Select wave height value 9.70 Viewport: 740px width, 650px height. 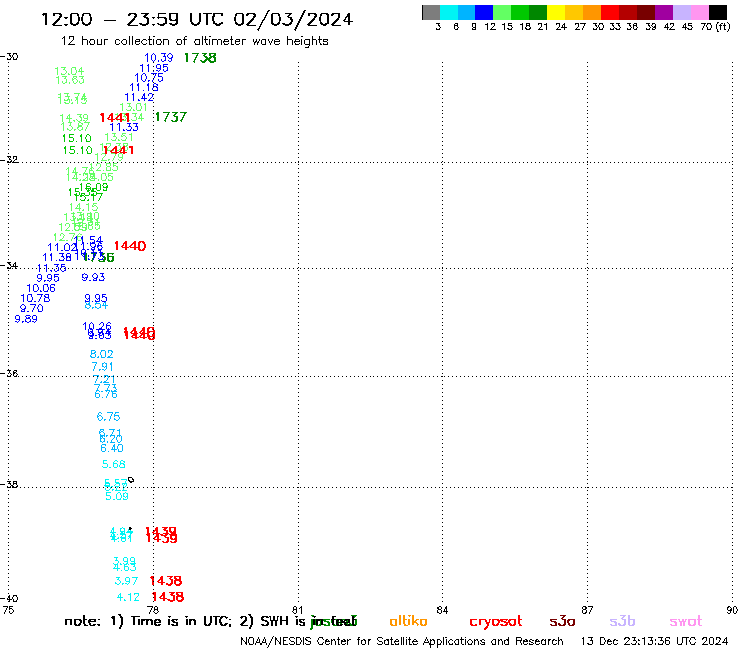[x=32, y=308]
